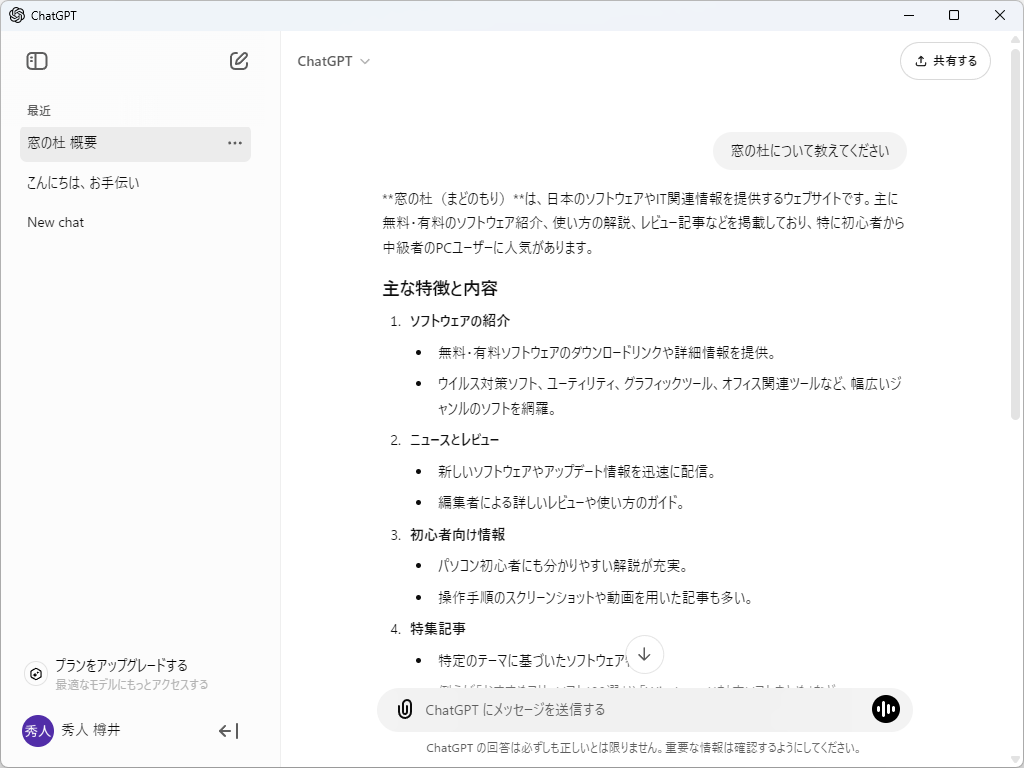Maximize the ChatGPT window
The image size is (1024, 768).
tap(953, 15)
